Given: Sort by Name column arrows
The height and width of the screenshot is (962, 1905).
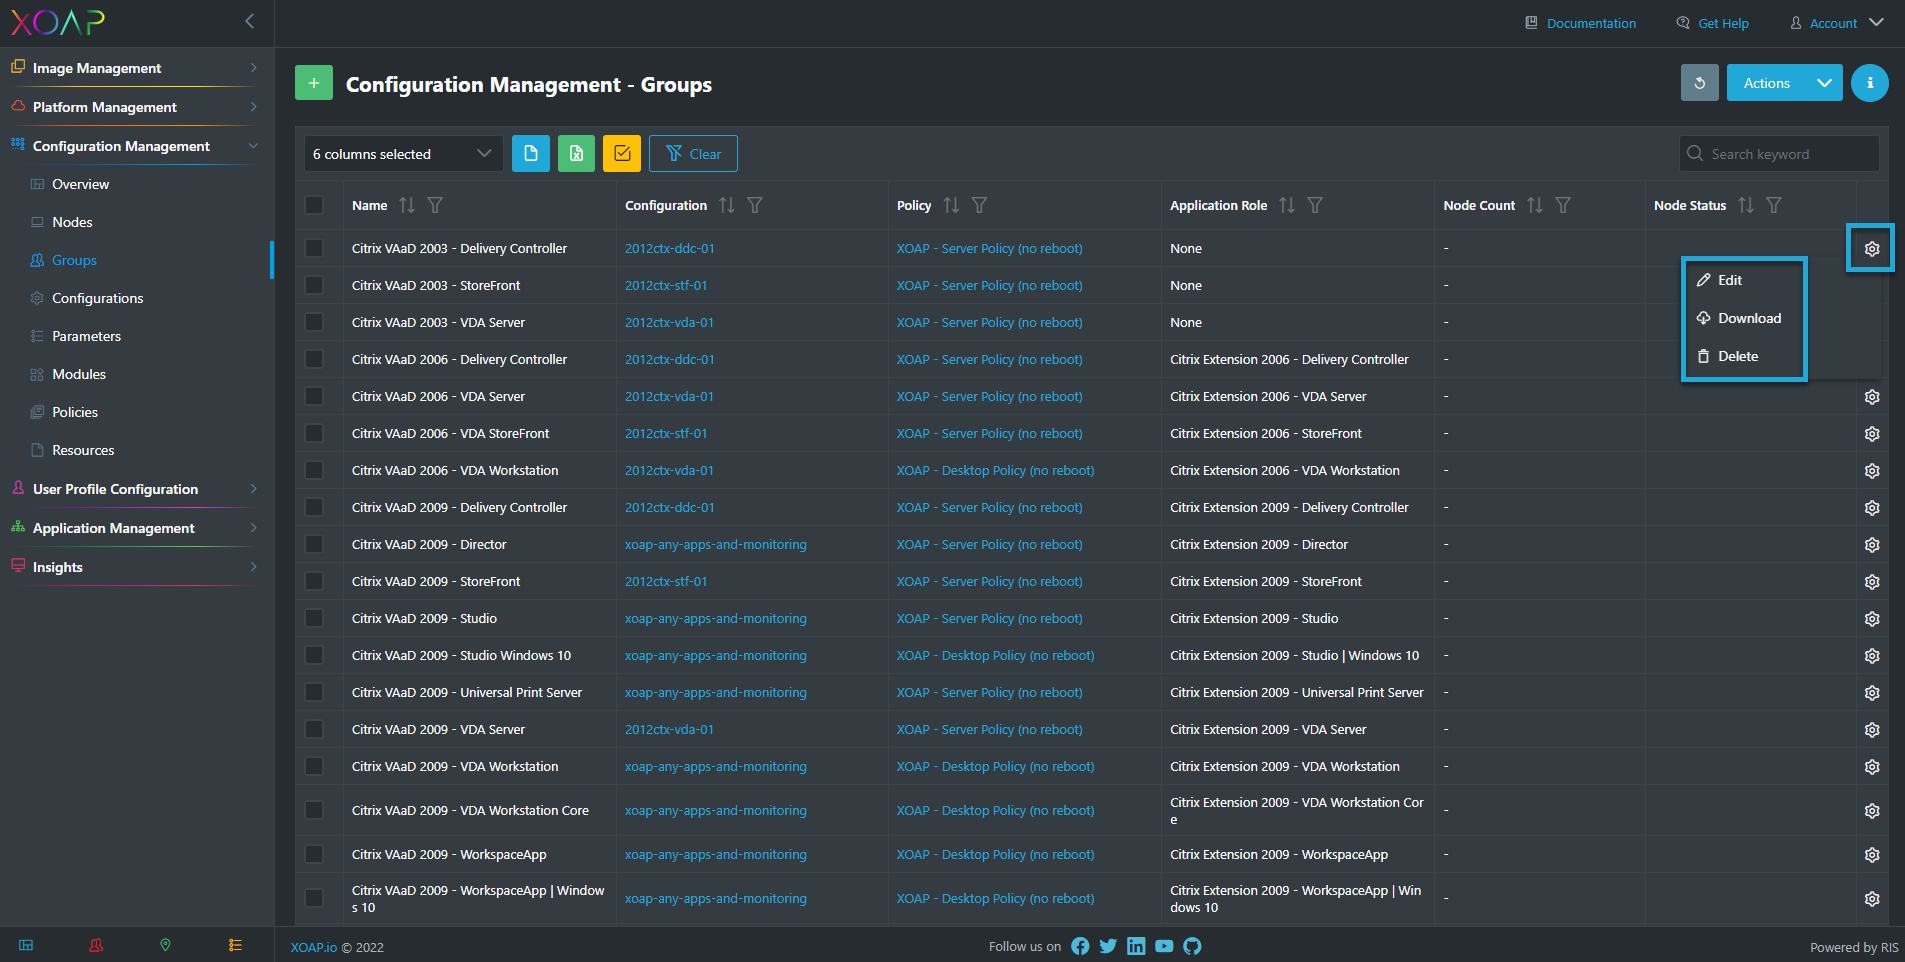Looking at the screenshot, I should click(x=407, y=205).
